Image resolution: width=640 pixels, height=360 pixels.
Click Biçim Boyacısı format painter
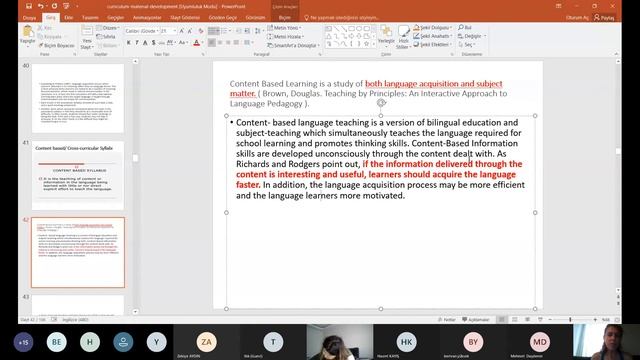56,45
